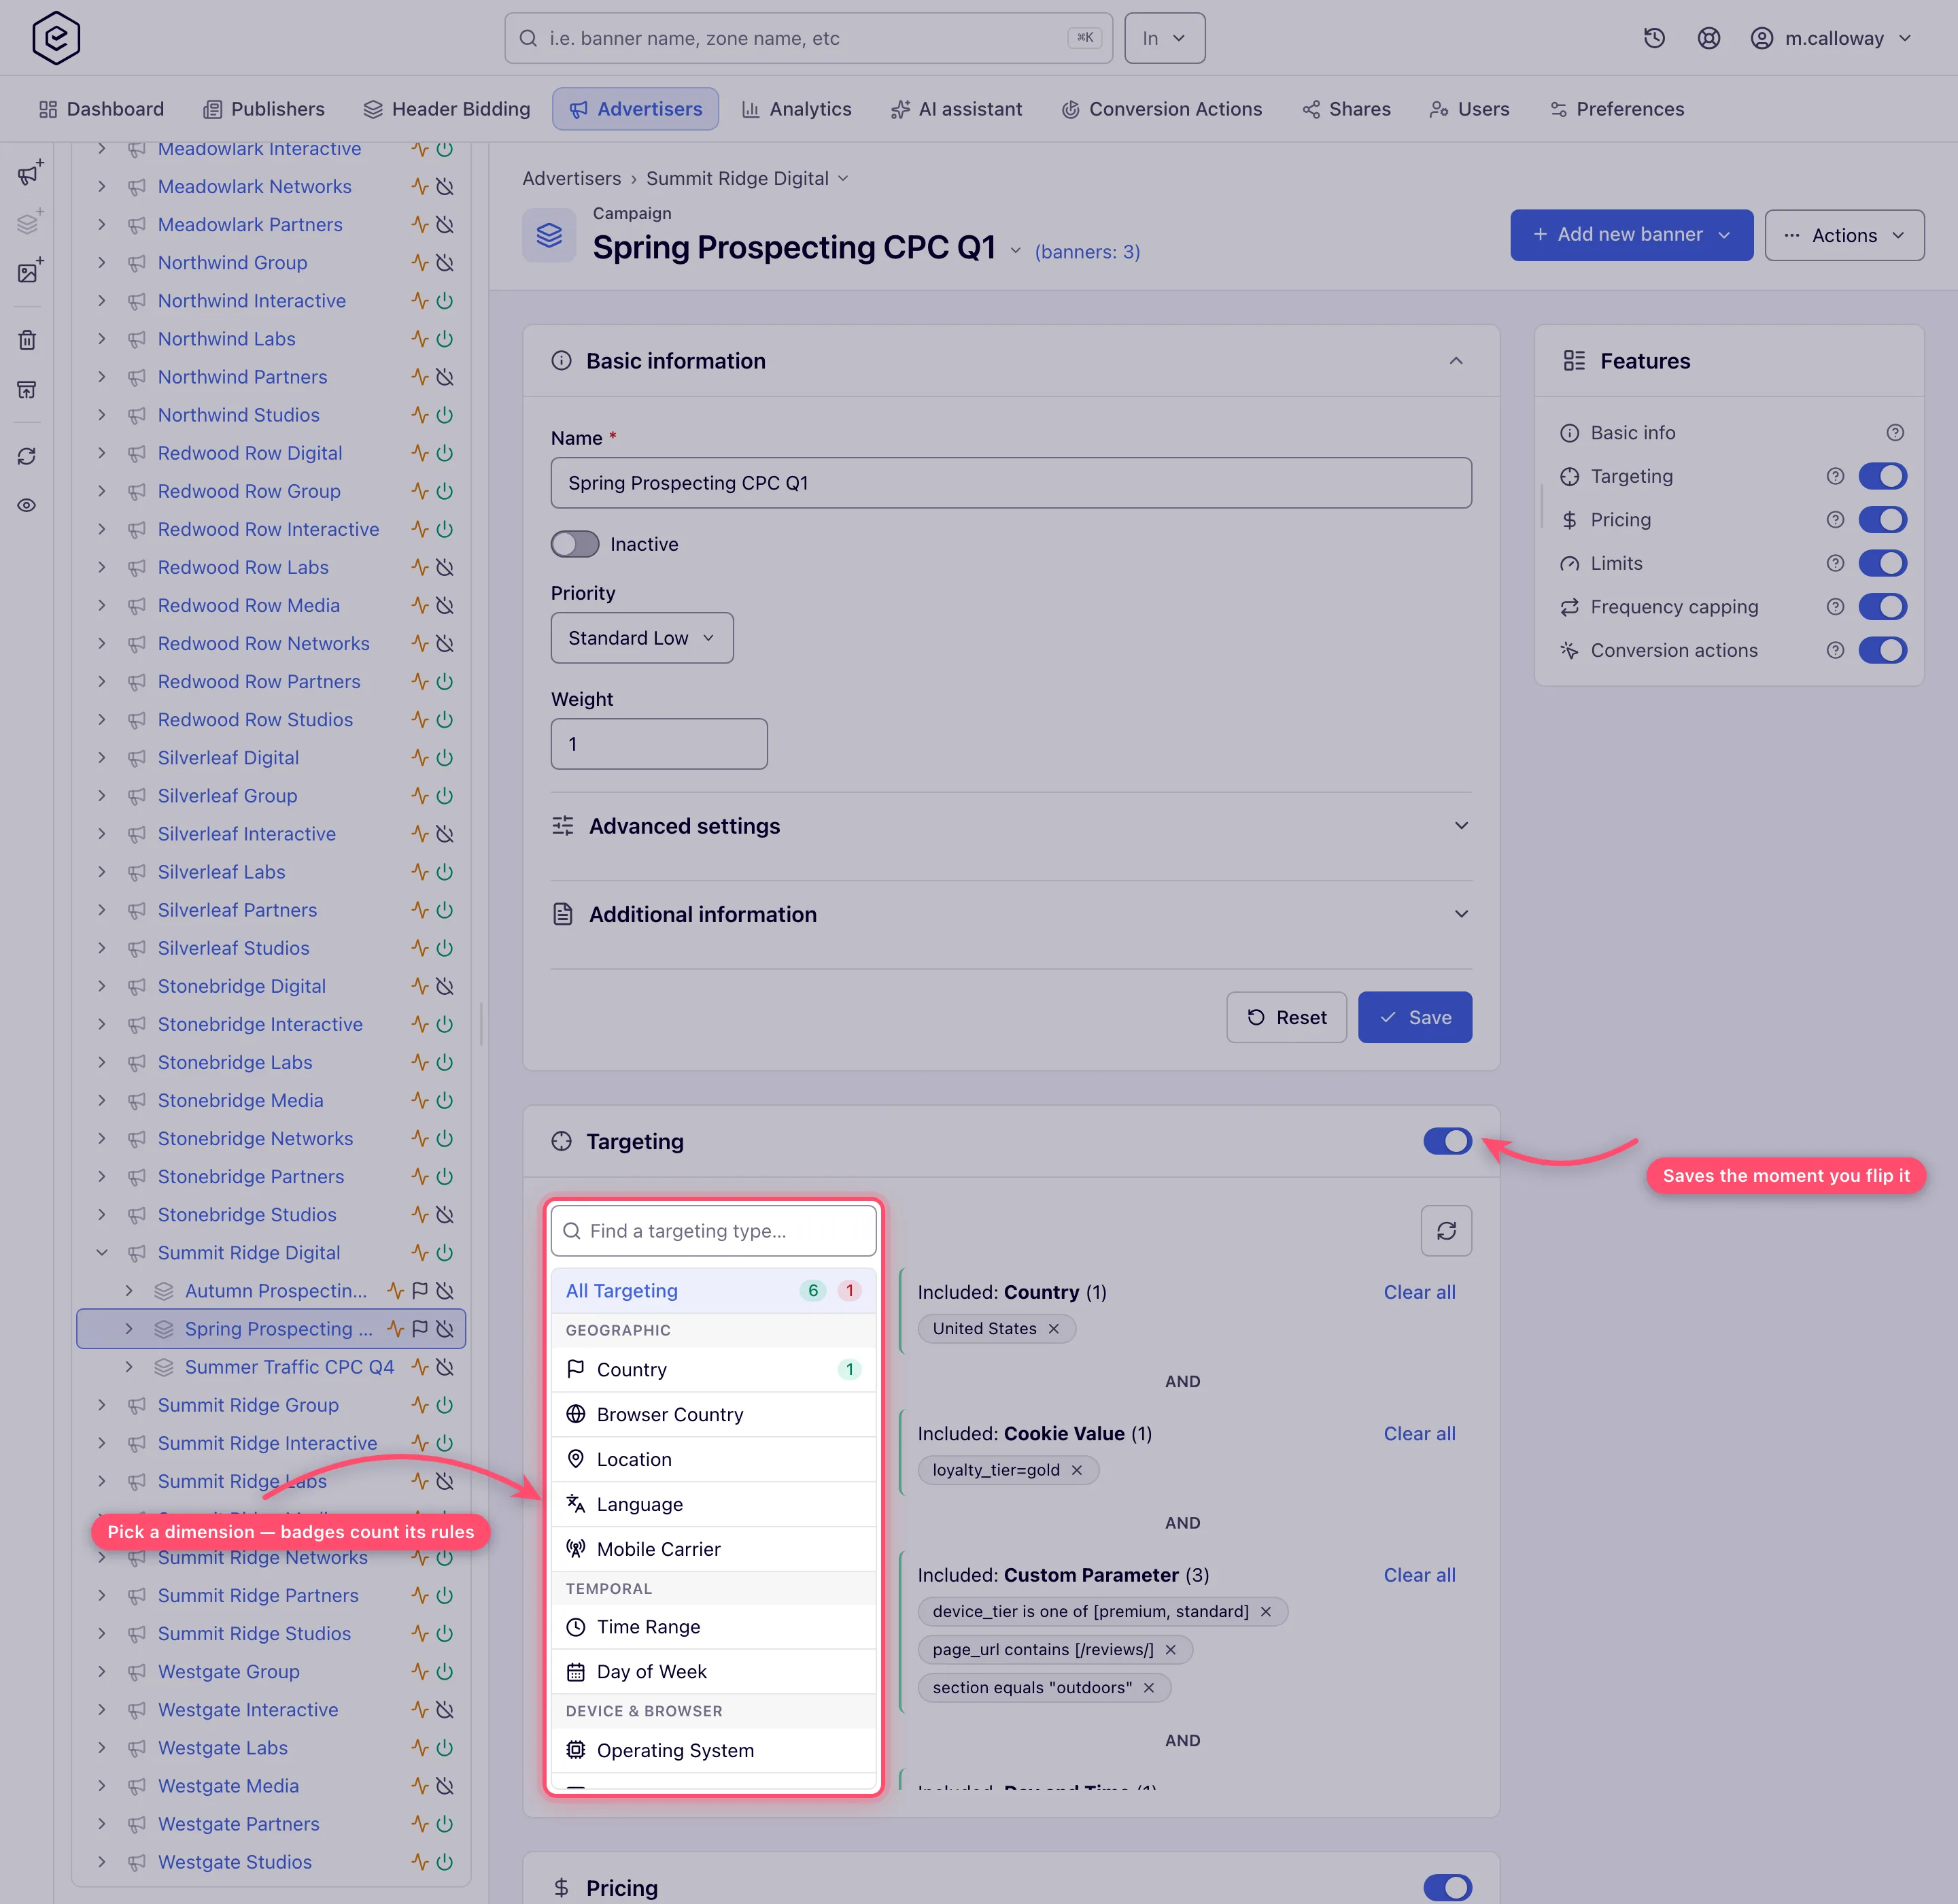Viewport: 1958px width, 1904px height.
Task: Open the Priority Standard Low dropdown
Action: pos(642,638)
